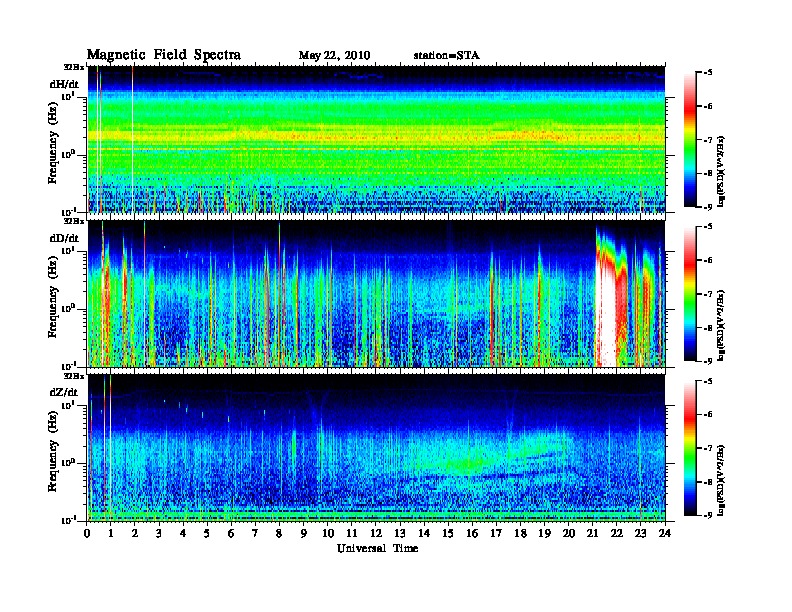Click hour 5 on the time axis

[207, 533]
